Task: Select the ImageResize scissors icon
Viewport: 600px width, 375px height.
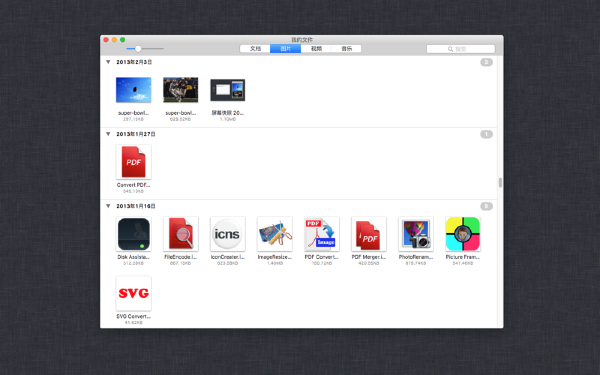Action: [x=275, y=234]
